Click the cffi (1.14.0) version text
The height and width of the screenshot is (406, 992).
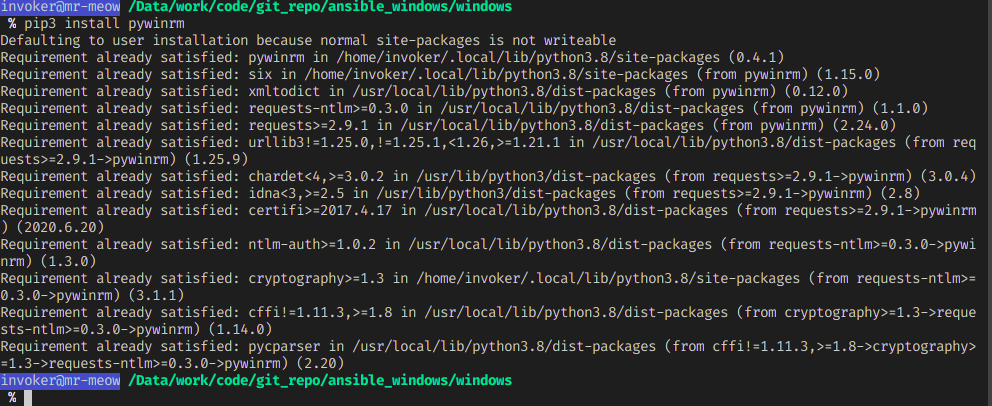pyautogui.click(x=240, y=329)
